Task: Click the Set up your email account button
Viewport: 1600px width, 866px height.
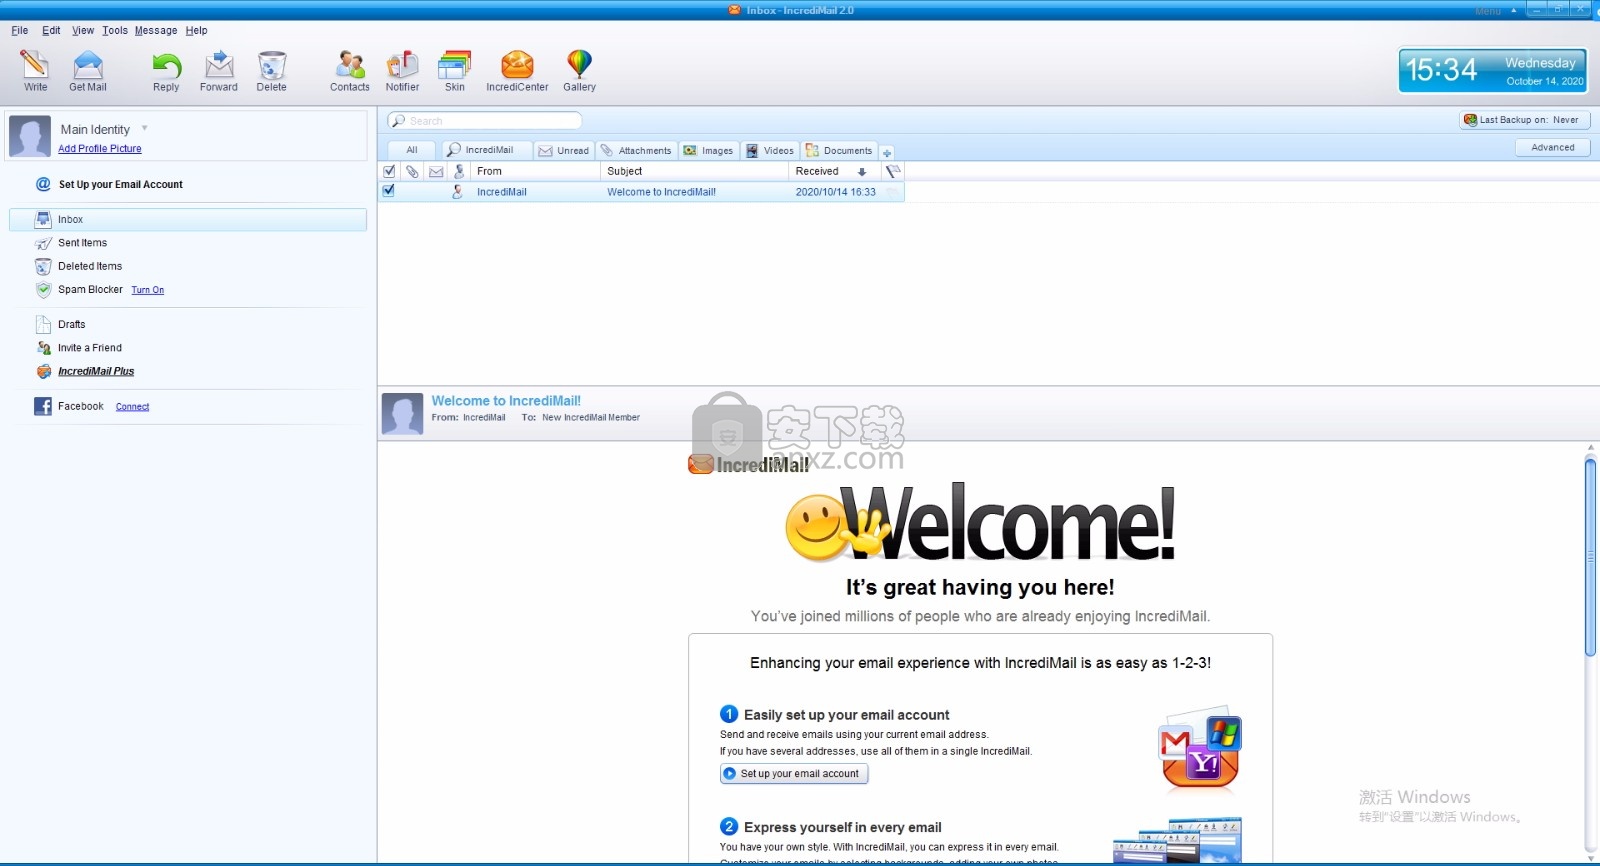Action: [x=794, y=773]
